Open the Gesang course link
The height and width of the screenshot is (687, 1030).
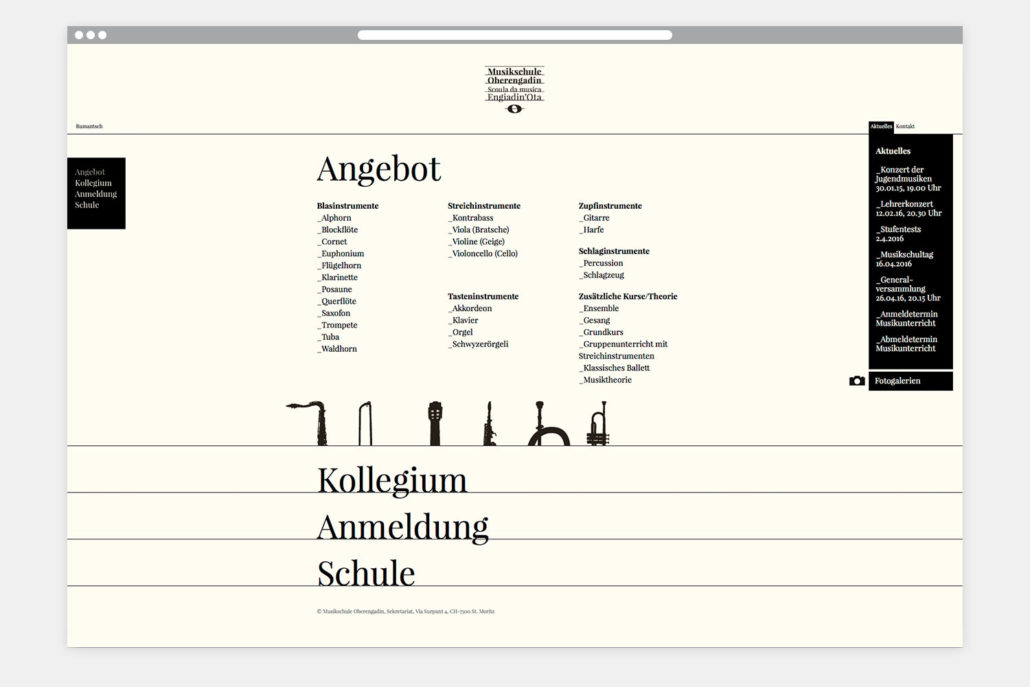[594, 321]
